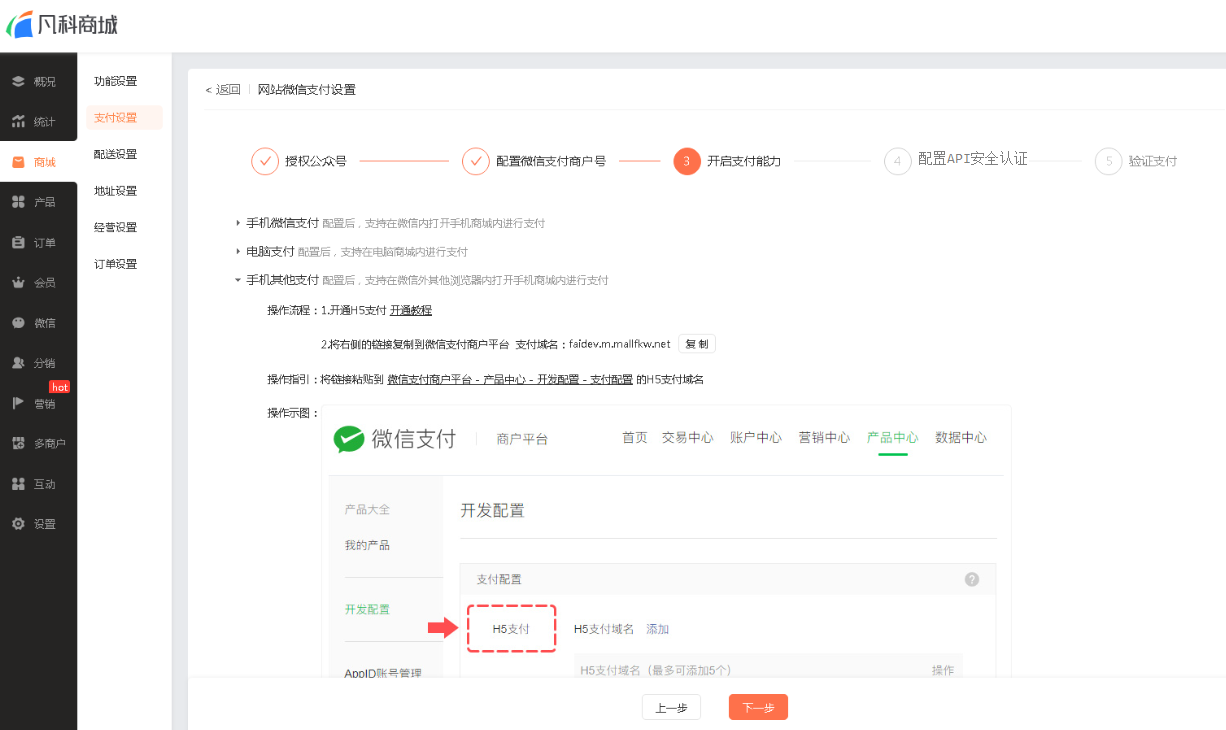Select the 商城 store icon

point(18,162)
